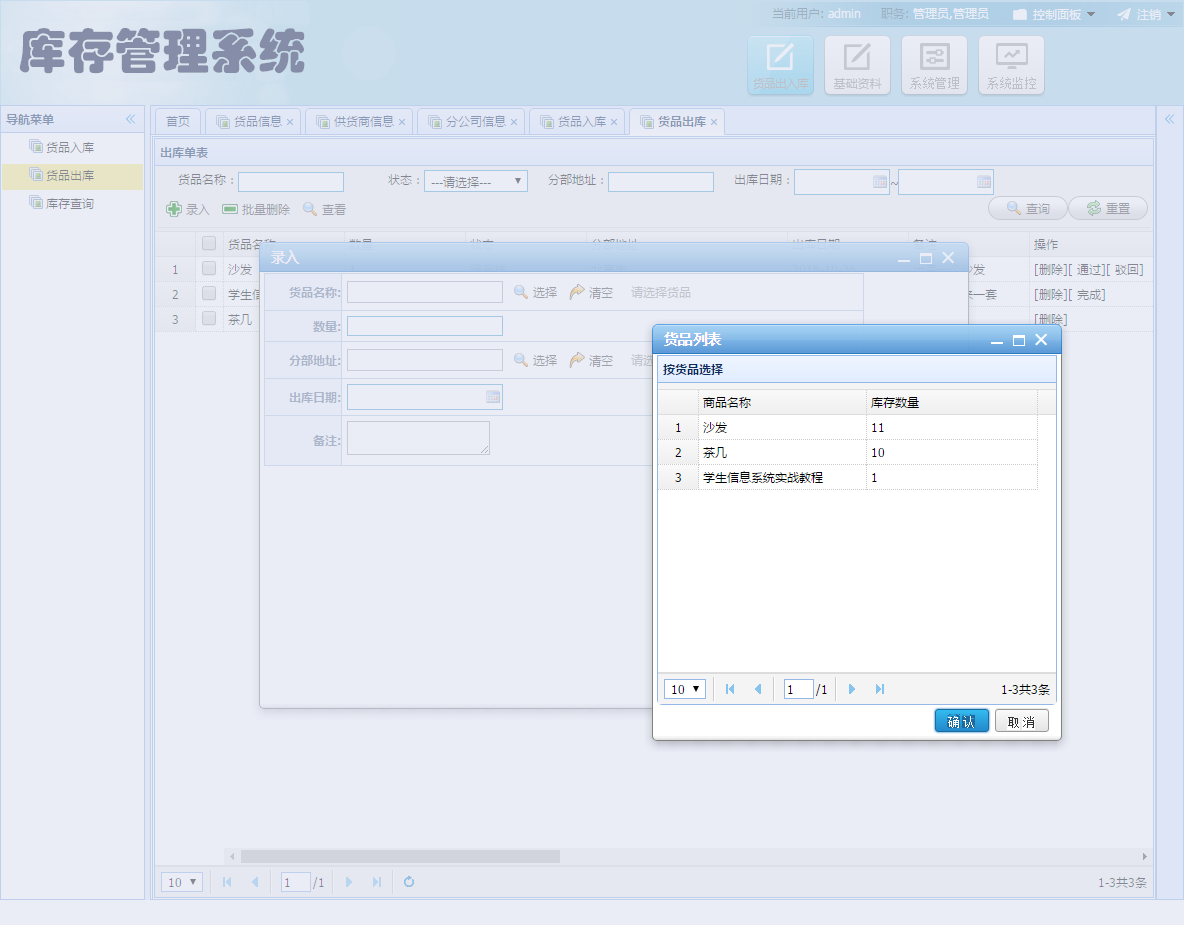Viewport: 1184px width, 925px height.
Task: Switch to the 首页 tab
Action: (178, 122)
